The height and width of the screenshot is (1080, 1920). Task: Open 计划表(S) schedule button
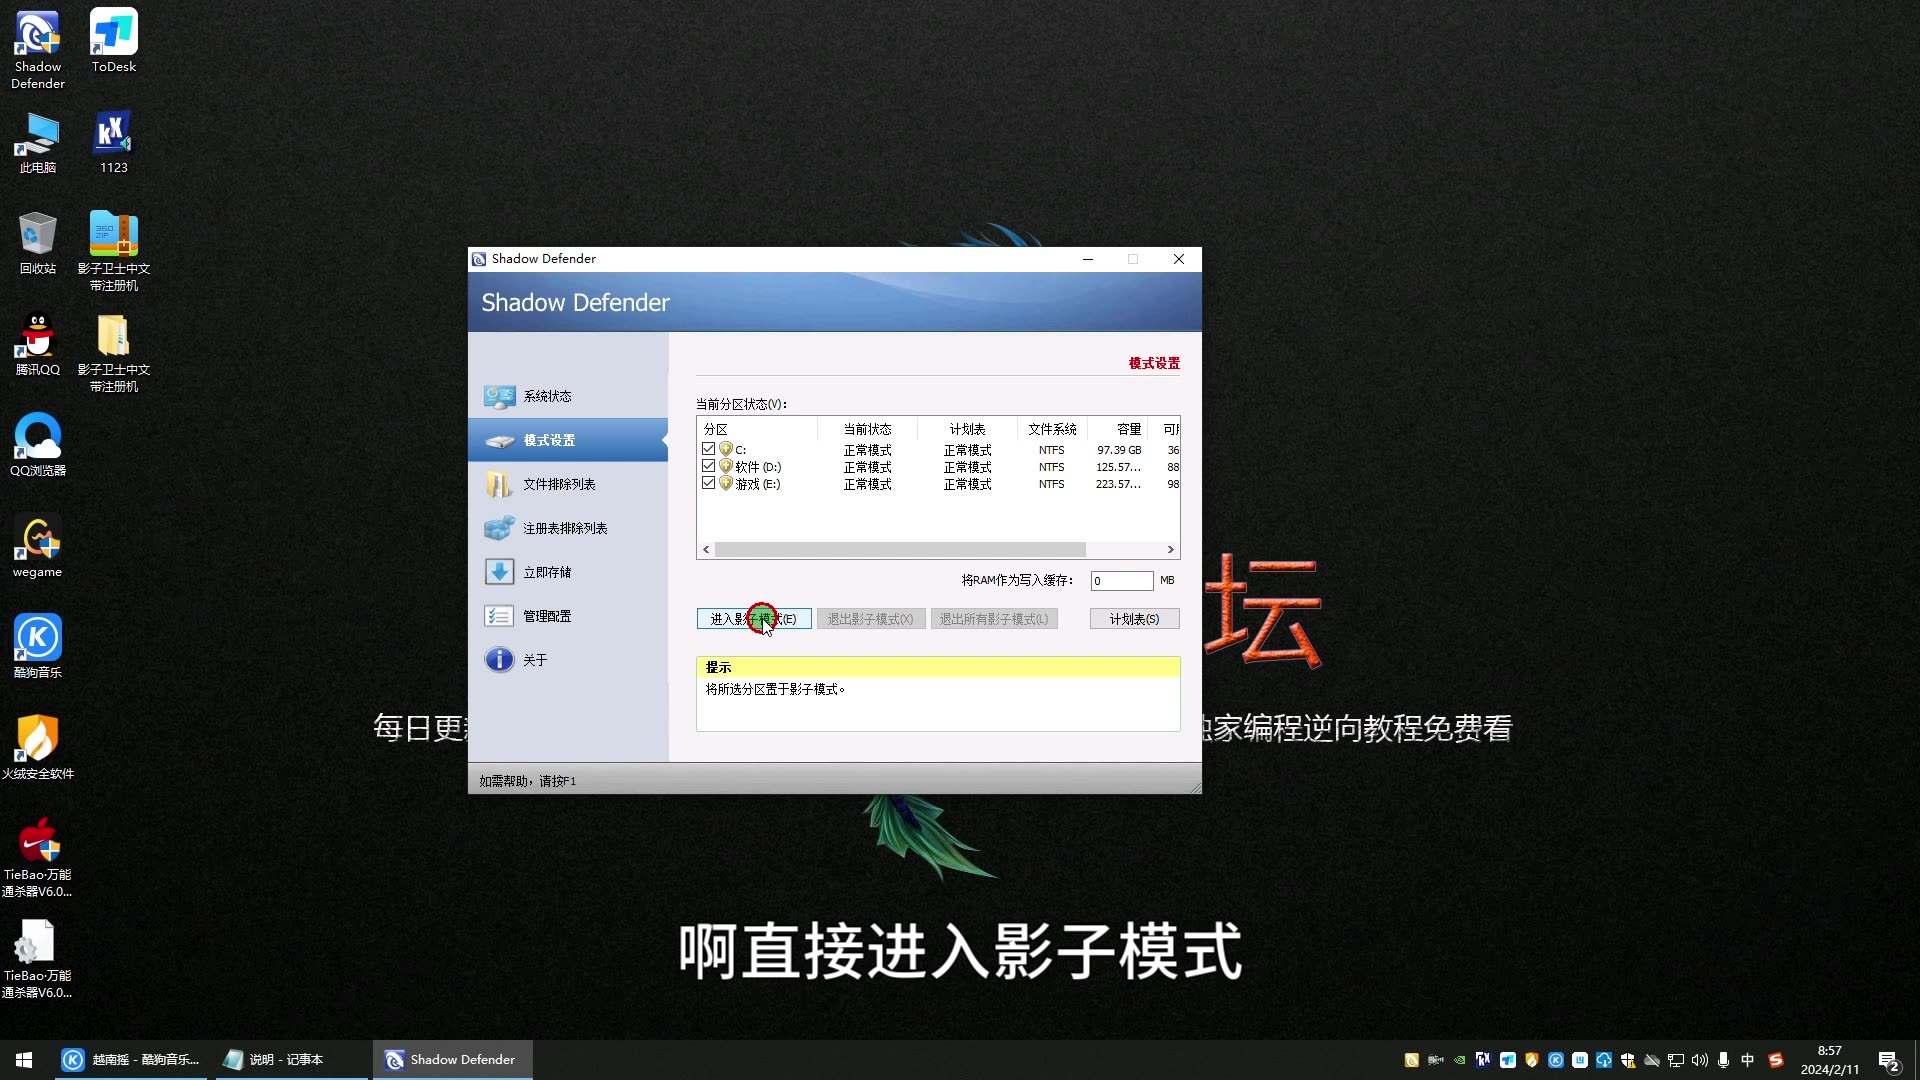click(1135, 619)
